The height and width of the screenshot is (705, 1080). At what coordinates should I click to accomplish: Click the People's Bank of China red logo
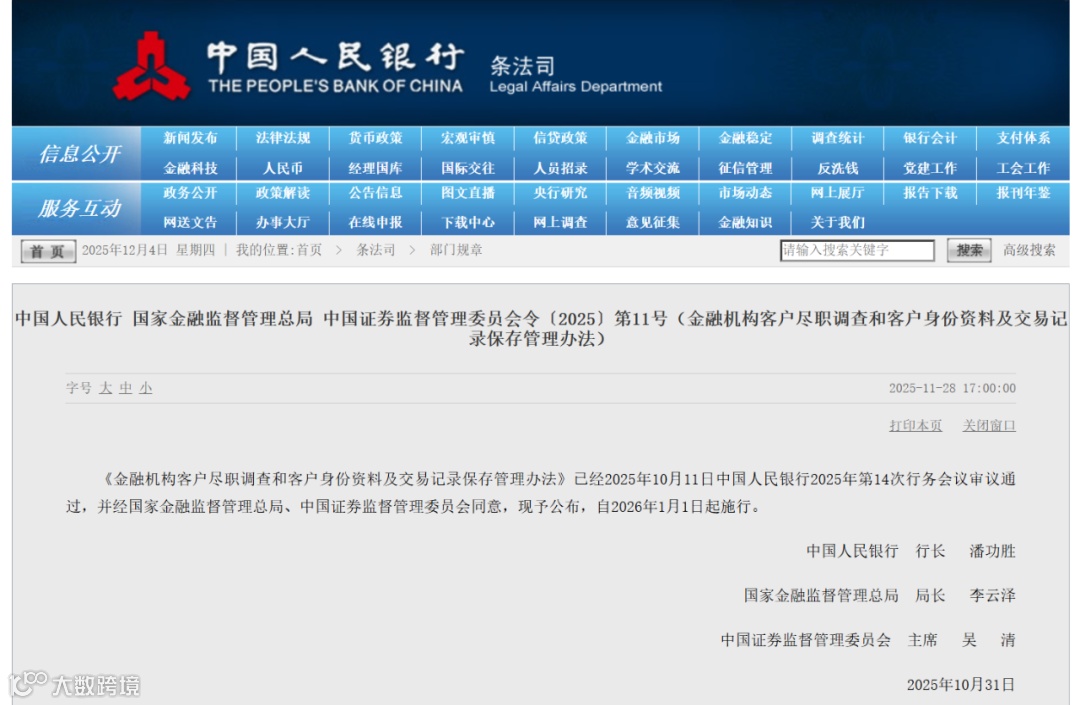[152, 66]
